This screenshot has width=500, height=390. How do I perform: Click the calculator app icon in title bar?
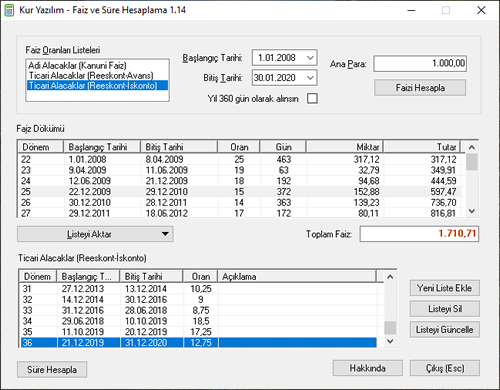(9, 10)
